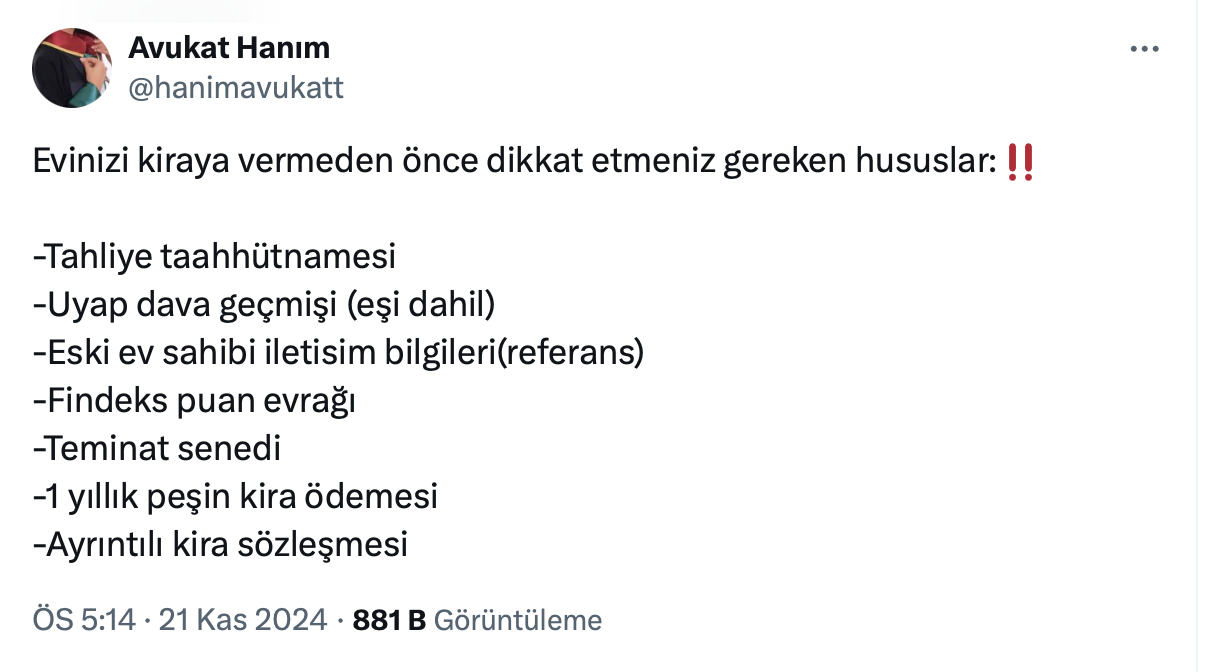The width and height of the screenshot is (1208, 672).
Task: Open the three-dot more options menu
Action: click(x=1144, y=49)
